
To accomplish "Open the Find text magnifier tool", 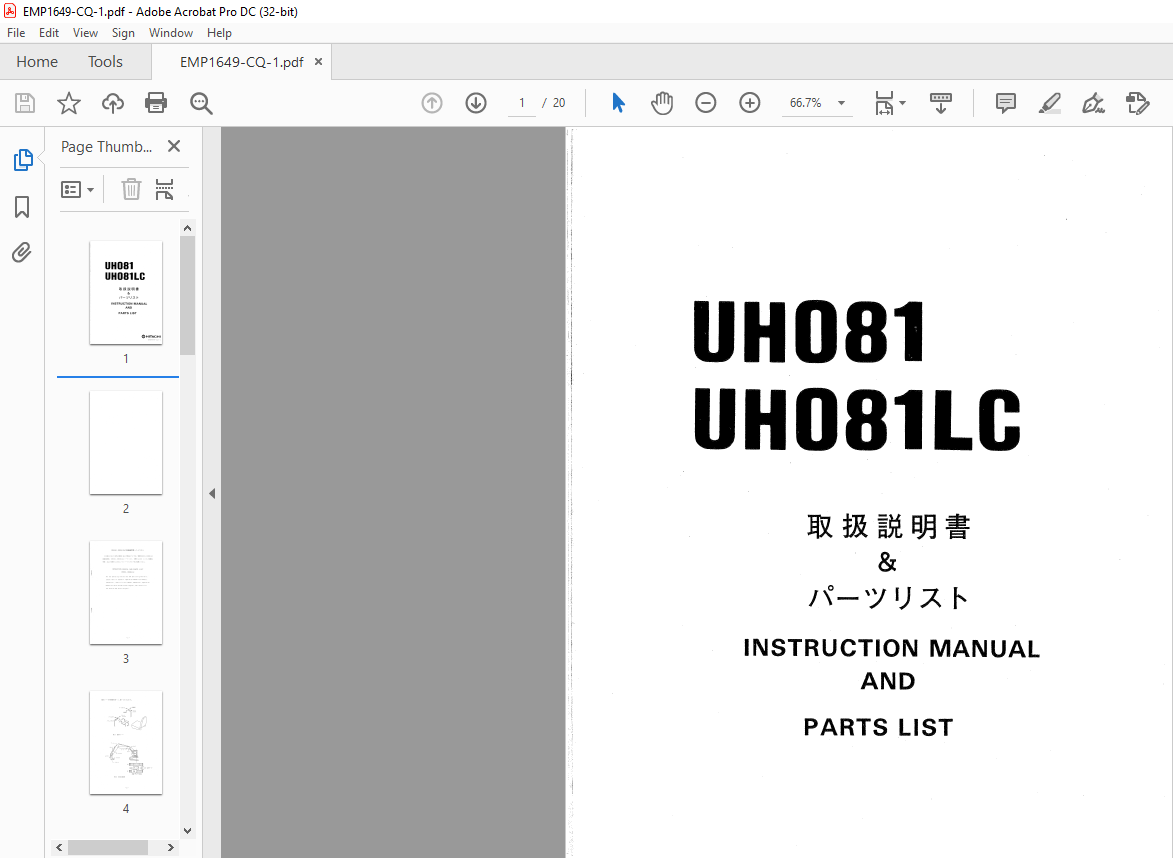I will 201,103.
